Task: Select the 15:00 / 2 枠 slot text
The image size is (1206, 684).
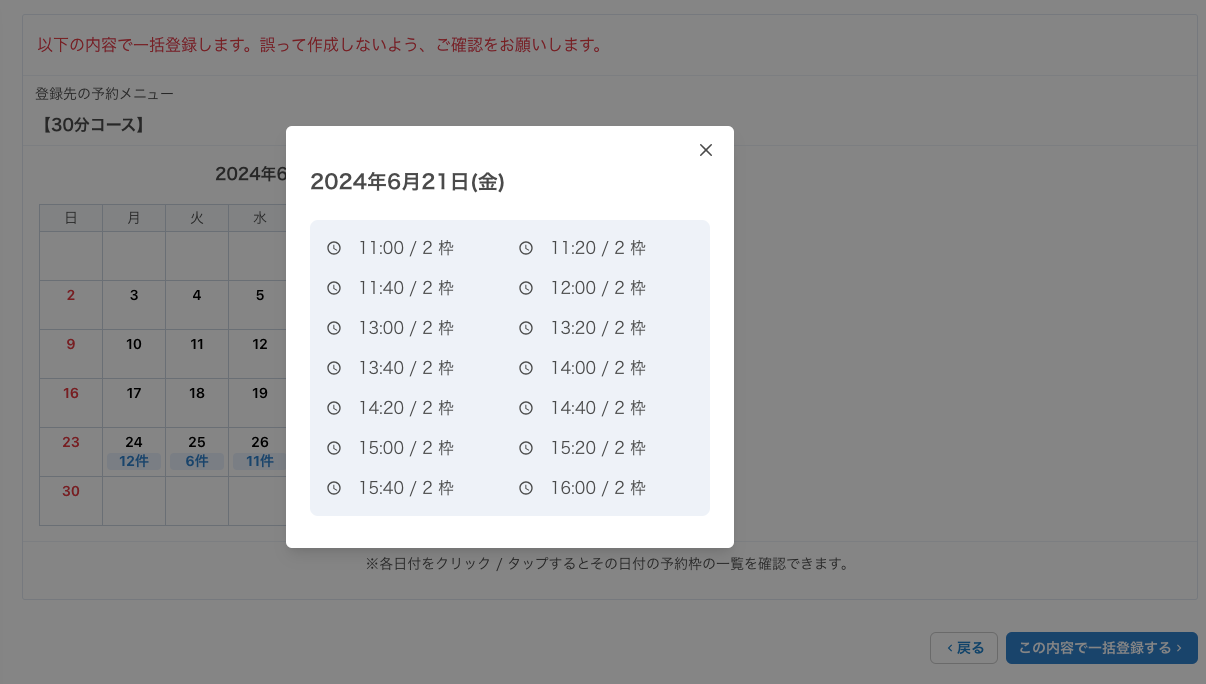Action: pyautogui.click(x=406, y=448)
